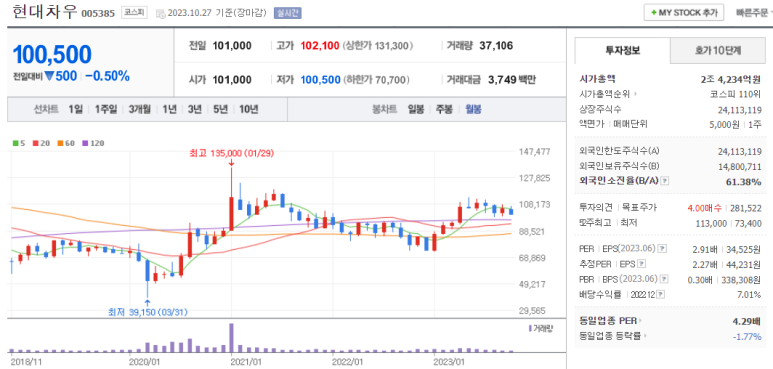Show the 주봉 weekly candle chart
773x369 pixels.
point(444,109)
